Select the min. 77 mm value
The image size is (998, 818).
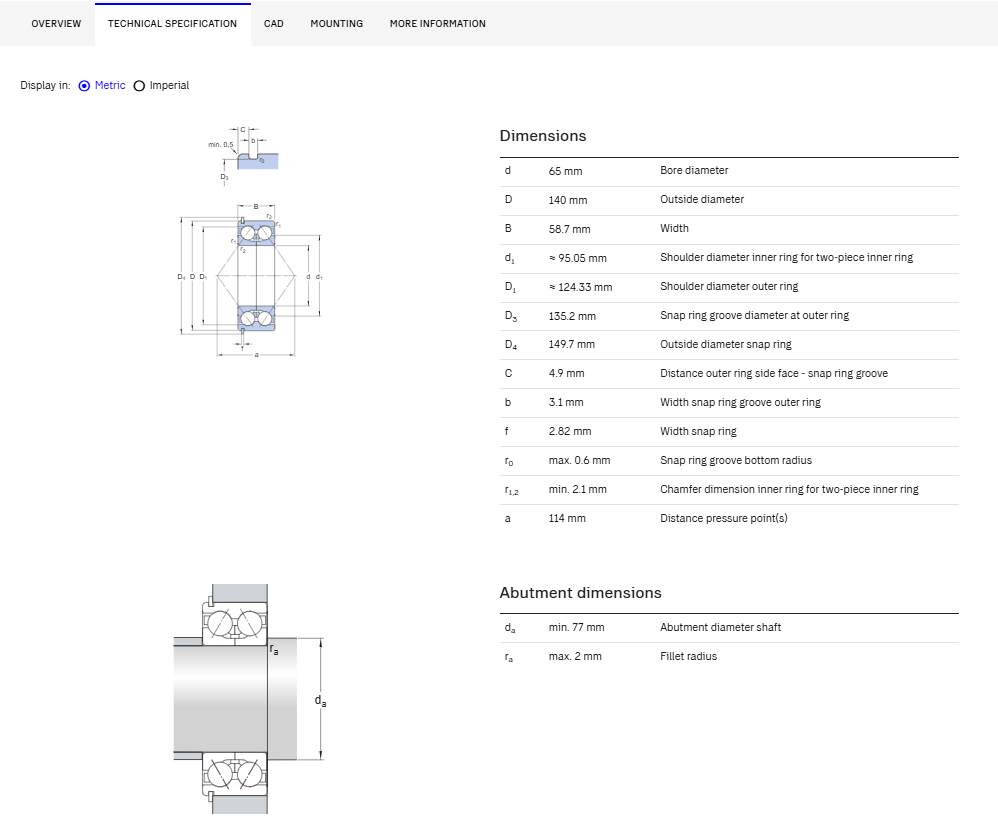pyautogui.click(x=577, y=627)
